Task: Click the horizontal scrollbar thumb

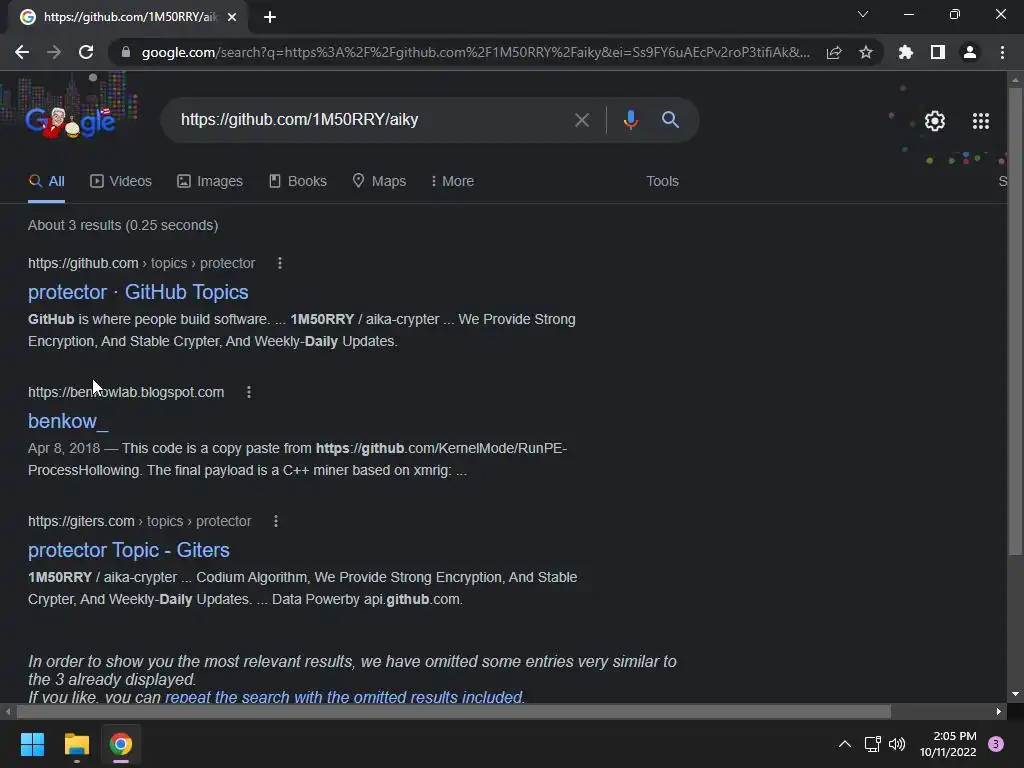Action: [453, 711]
